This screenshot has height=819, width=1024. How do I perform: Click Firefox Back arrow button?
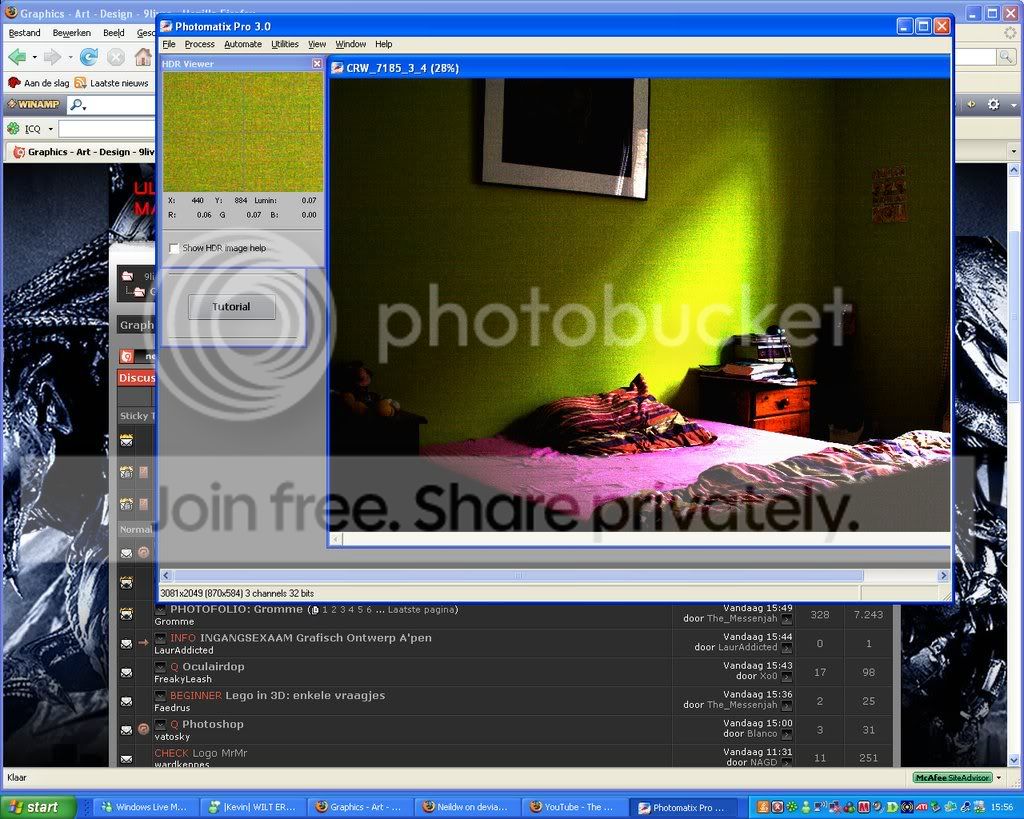coord(17,57)
